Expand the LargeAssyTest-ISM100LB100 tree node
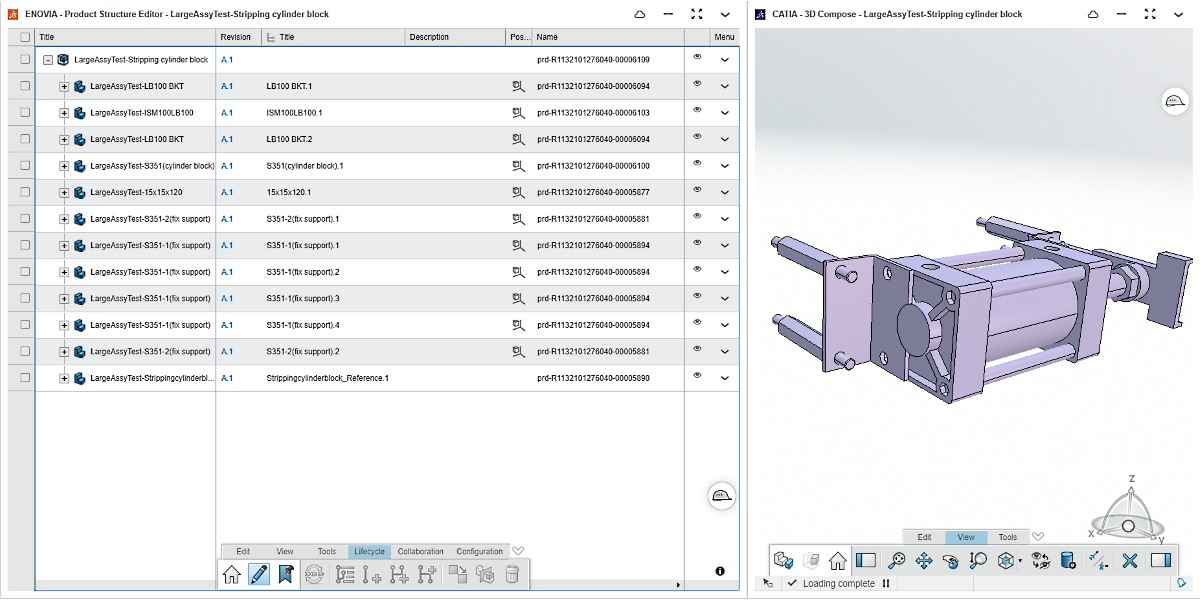Viewport: 1200px width, 600px height. click(x=64, y=113)
